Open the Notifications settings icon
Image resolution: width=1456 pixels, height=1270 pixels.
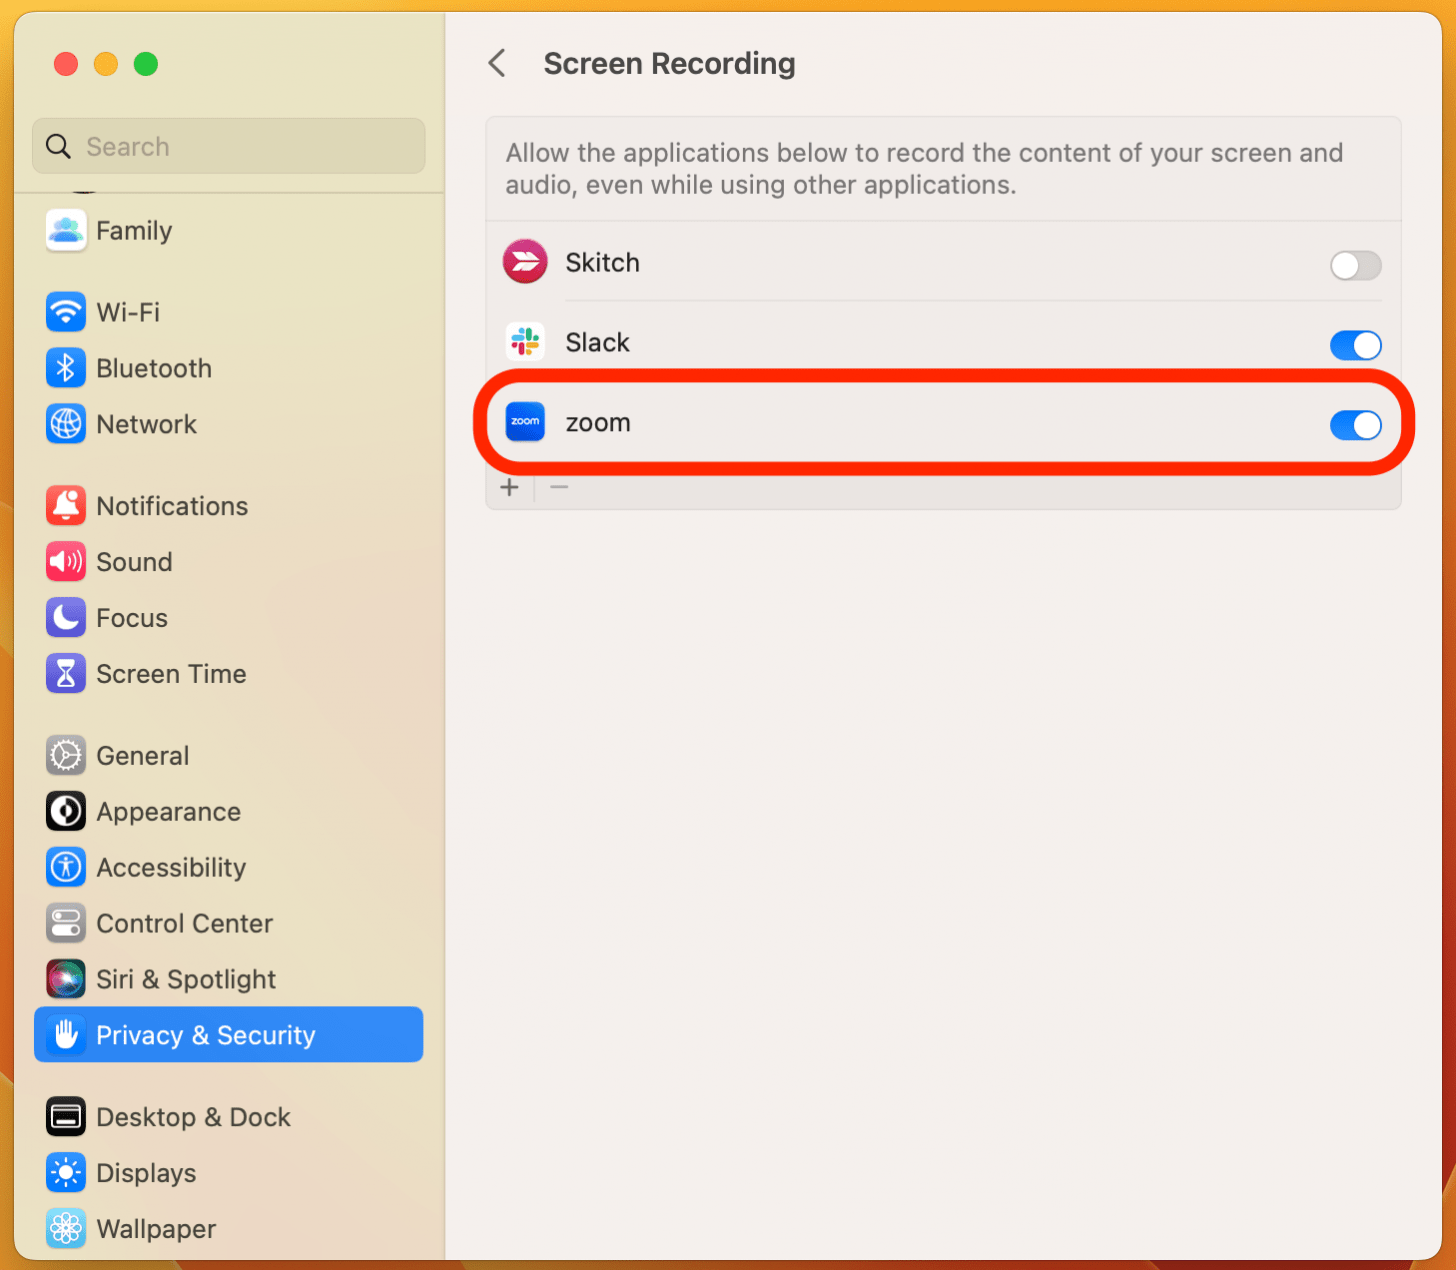65,505
